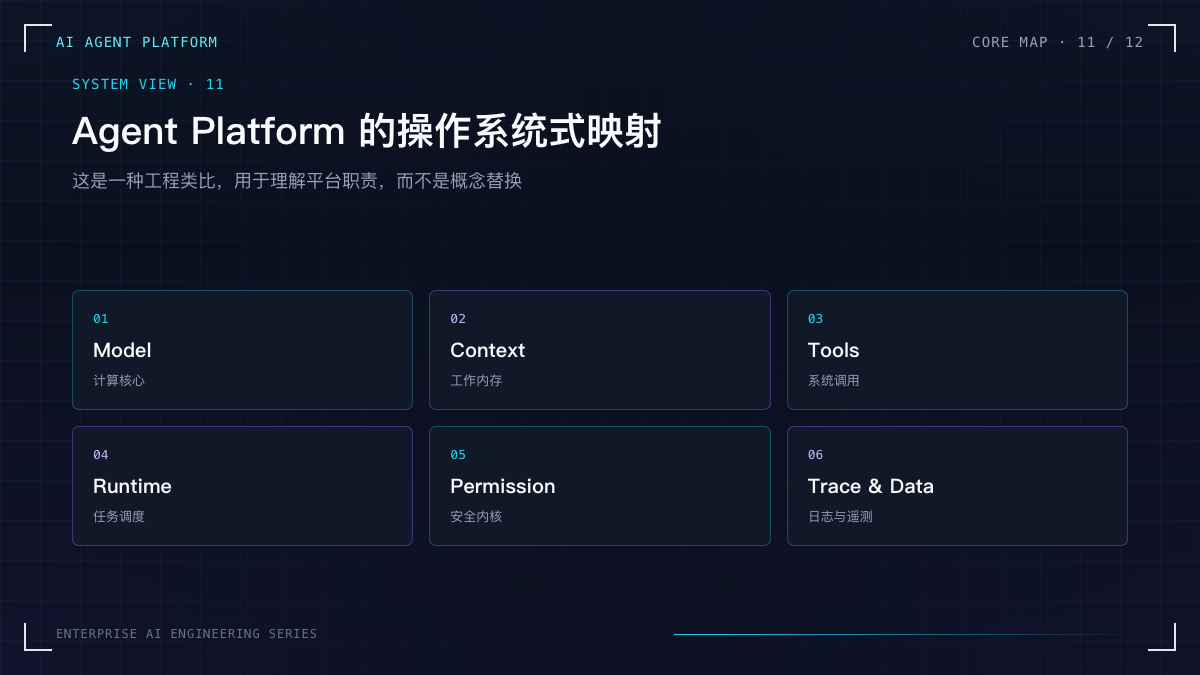Viewport: 1200px width, 675px height.
Task: Click the SYSTEM VIEW · 11 label
Action: (x=148, y=84)
